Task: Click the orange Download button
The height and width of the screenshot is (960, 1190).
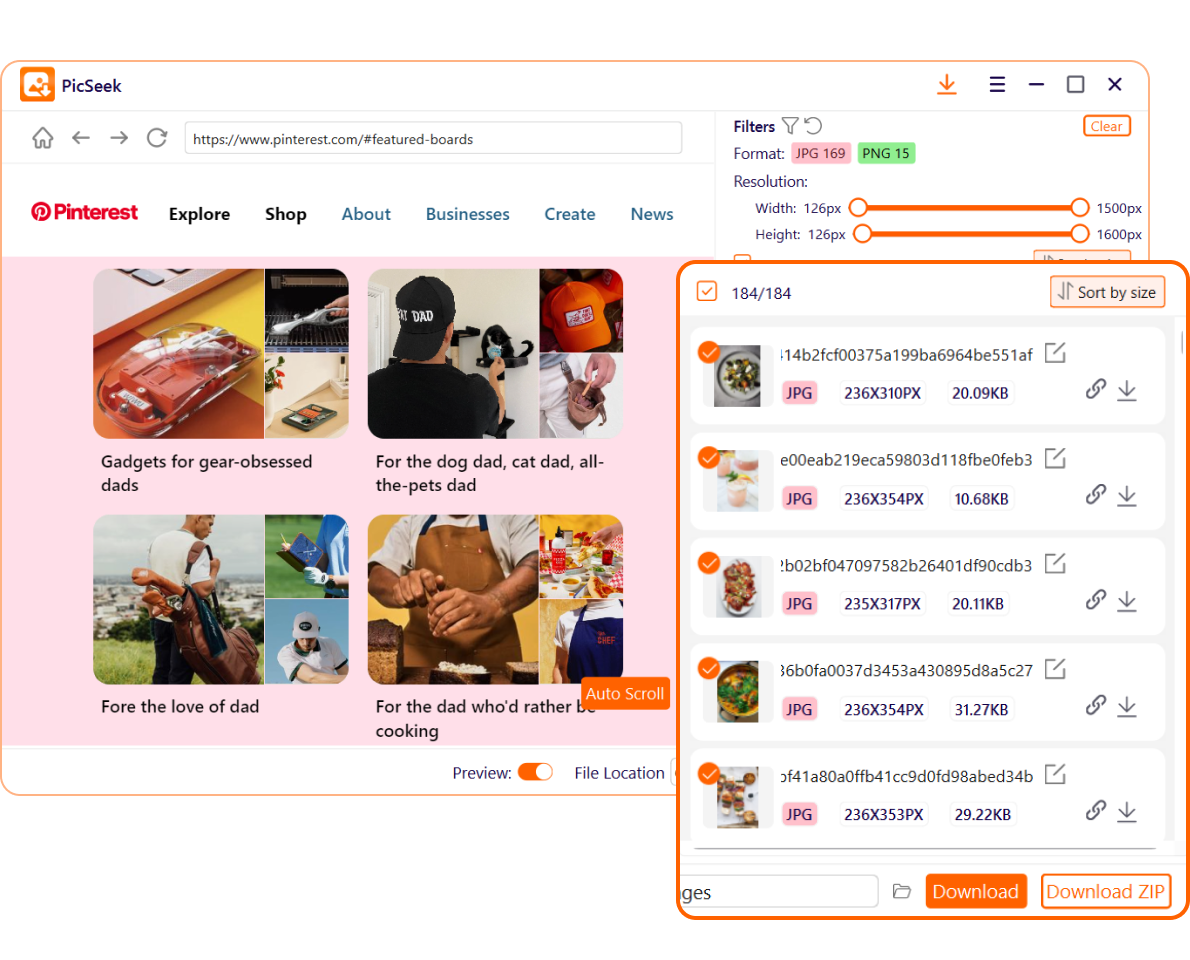Action: tap(975, 891)
